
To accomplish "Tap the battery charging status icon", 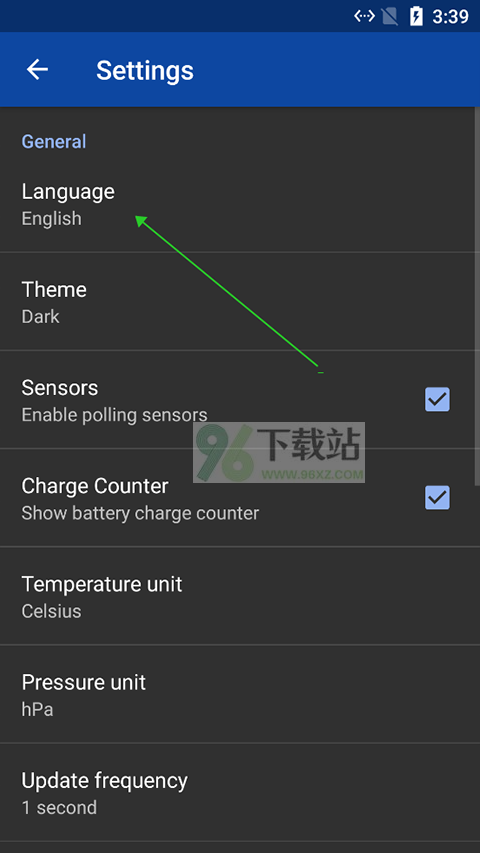I will pyautogui.click(x=416, y=17).
